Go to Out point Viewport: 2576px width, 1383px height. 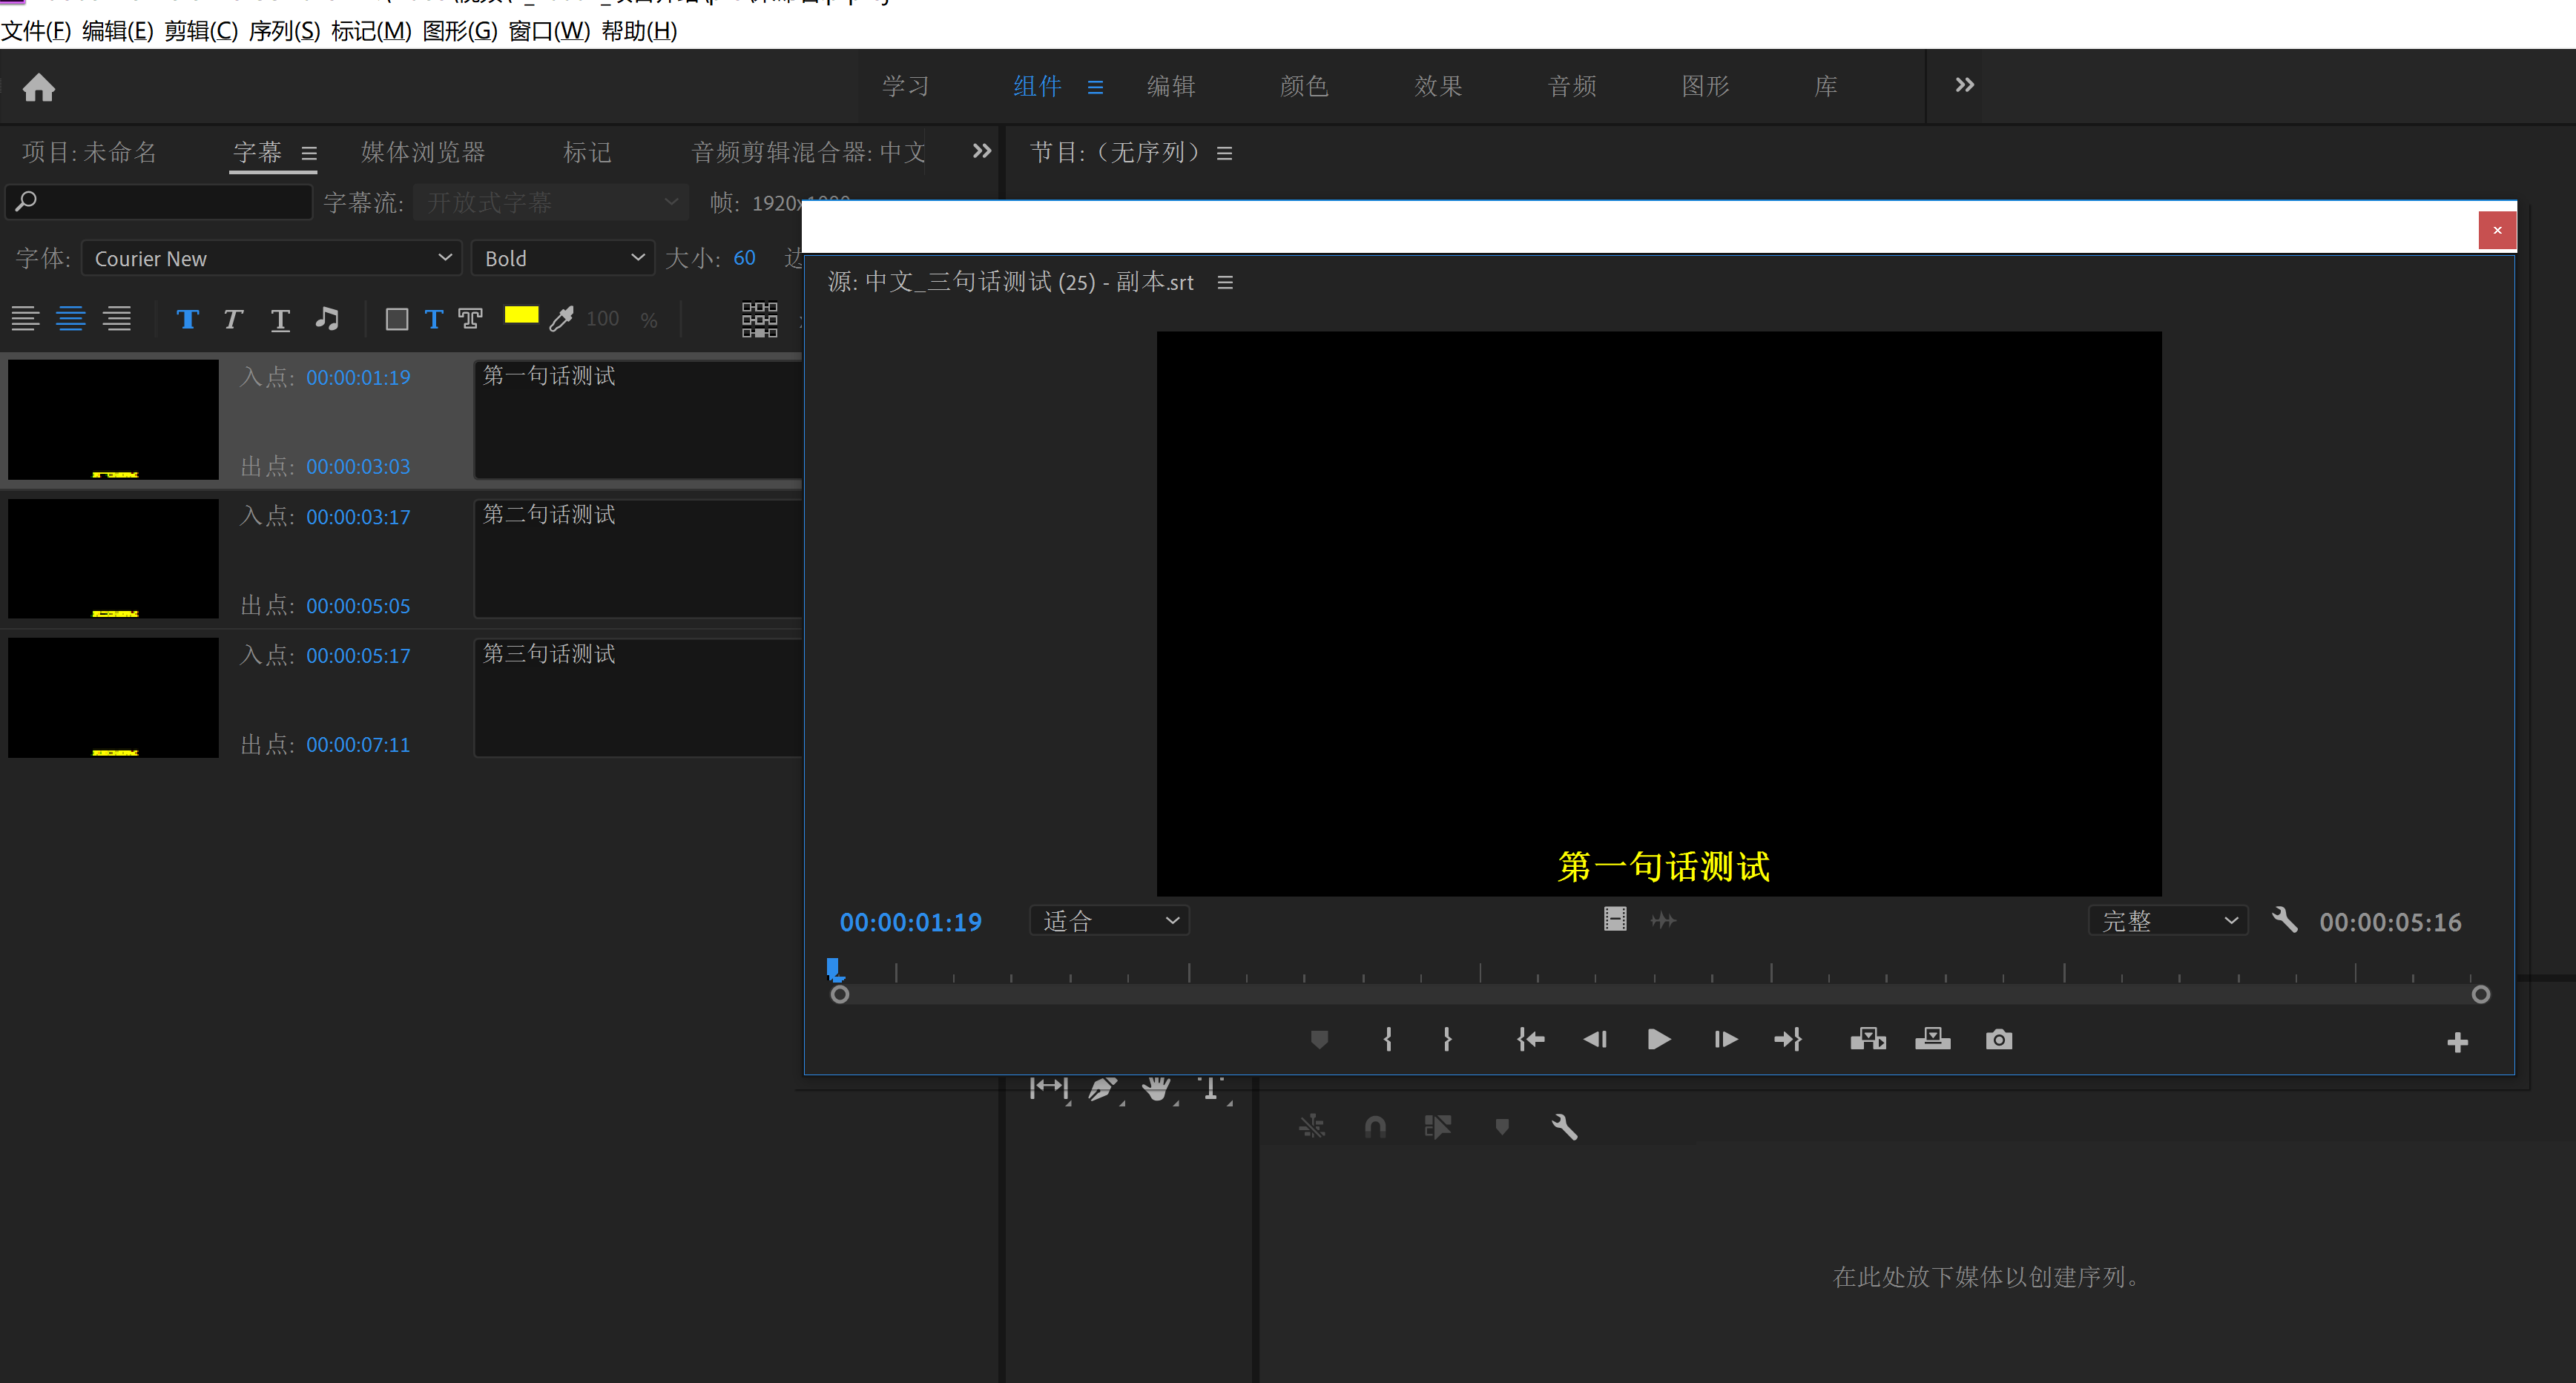pos(1788,1040)
